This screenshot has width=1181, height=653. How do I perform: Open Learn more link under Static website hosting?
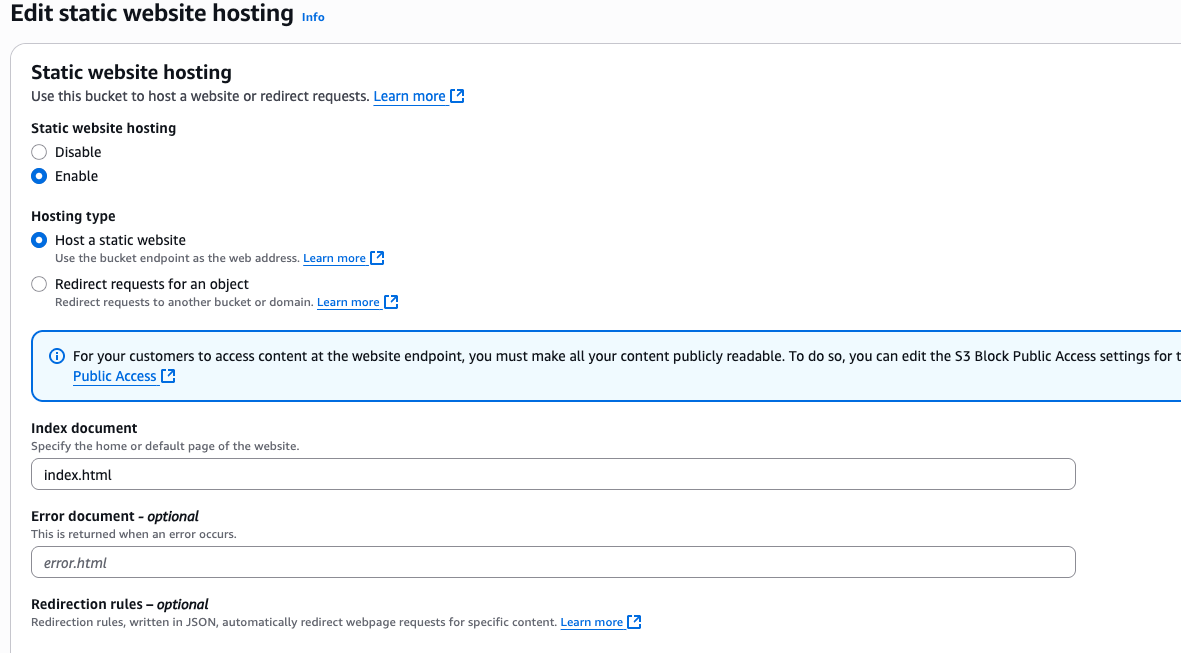point(409,96)
